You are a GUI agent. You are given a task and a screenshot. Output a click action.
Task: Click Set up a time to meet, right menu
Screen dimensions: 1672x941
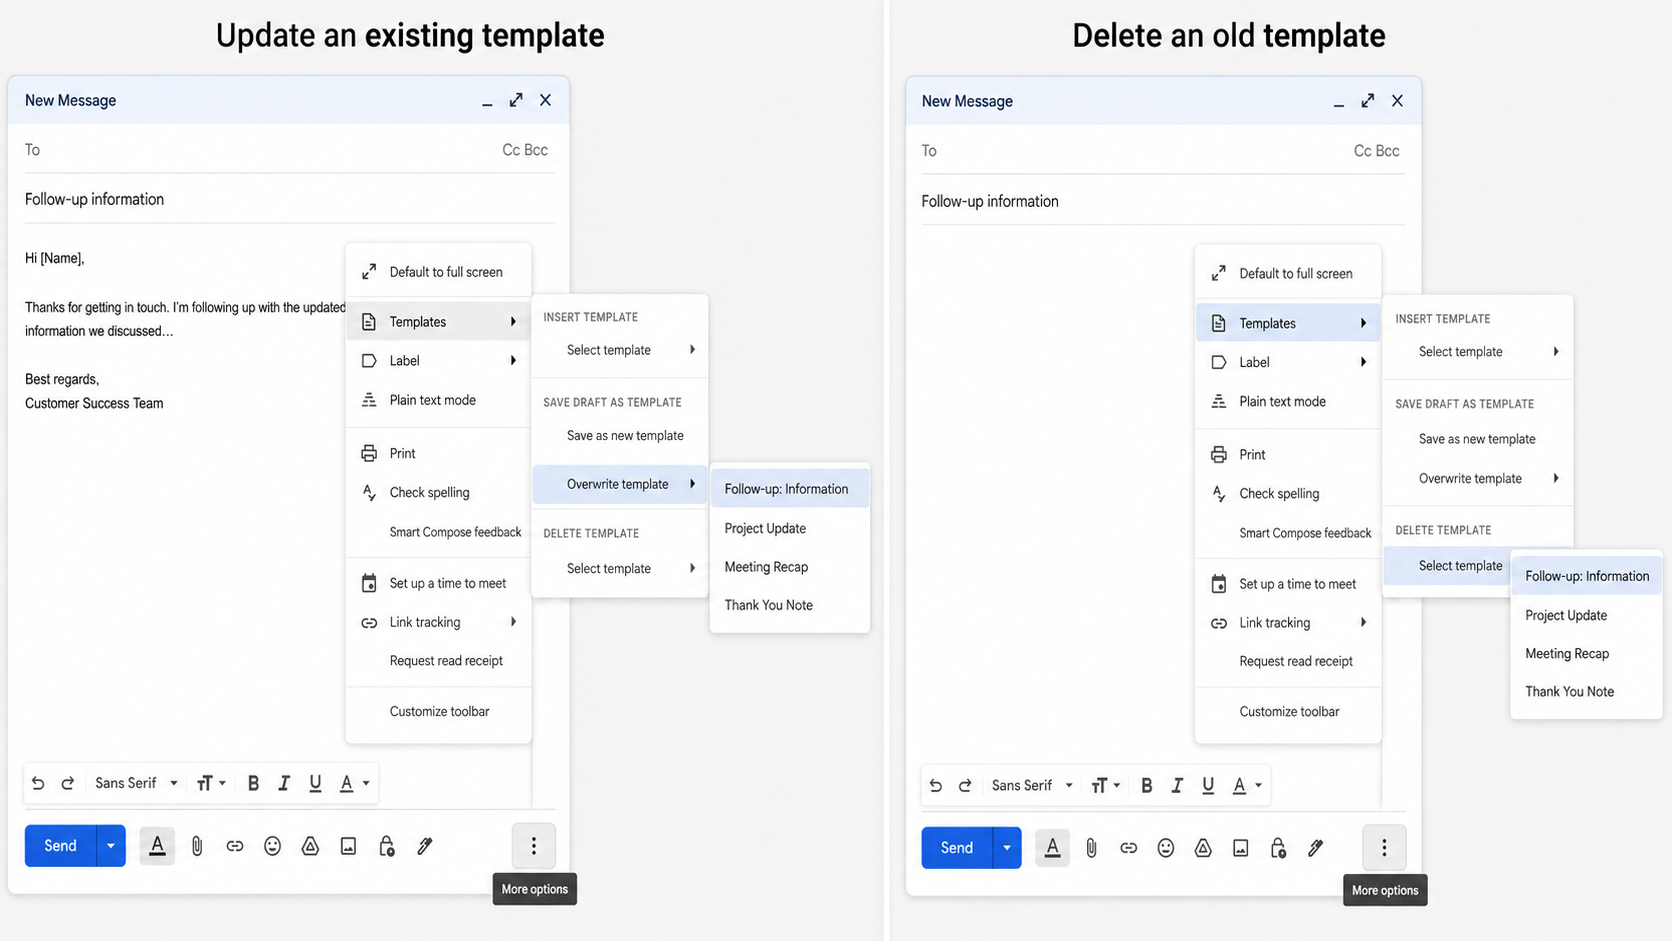click(1288, 584)
